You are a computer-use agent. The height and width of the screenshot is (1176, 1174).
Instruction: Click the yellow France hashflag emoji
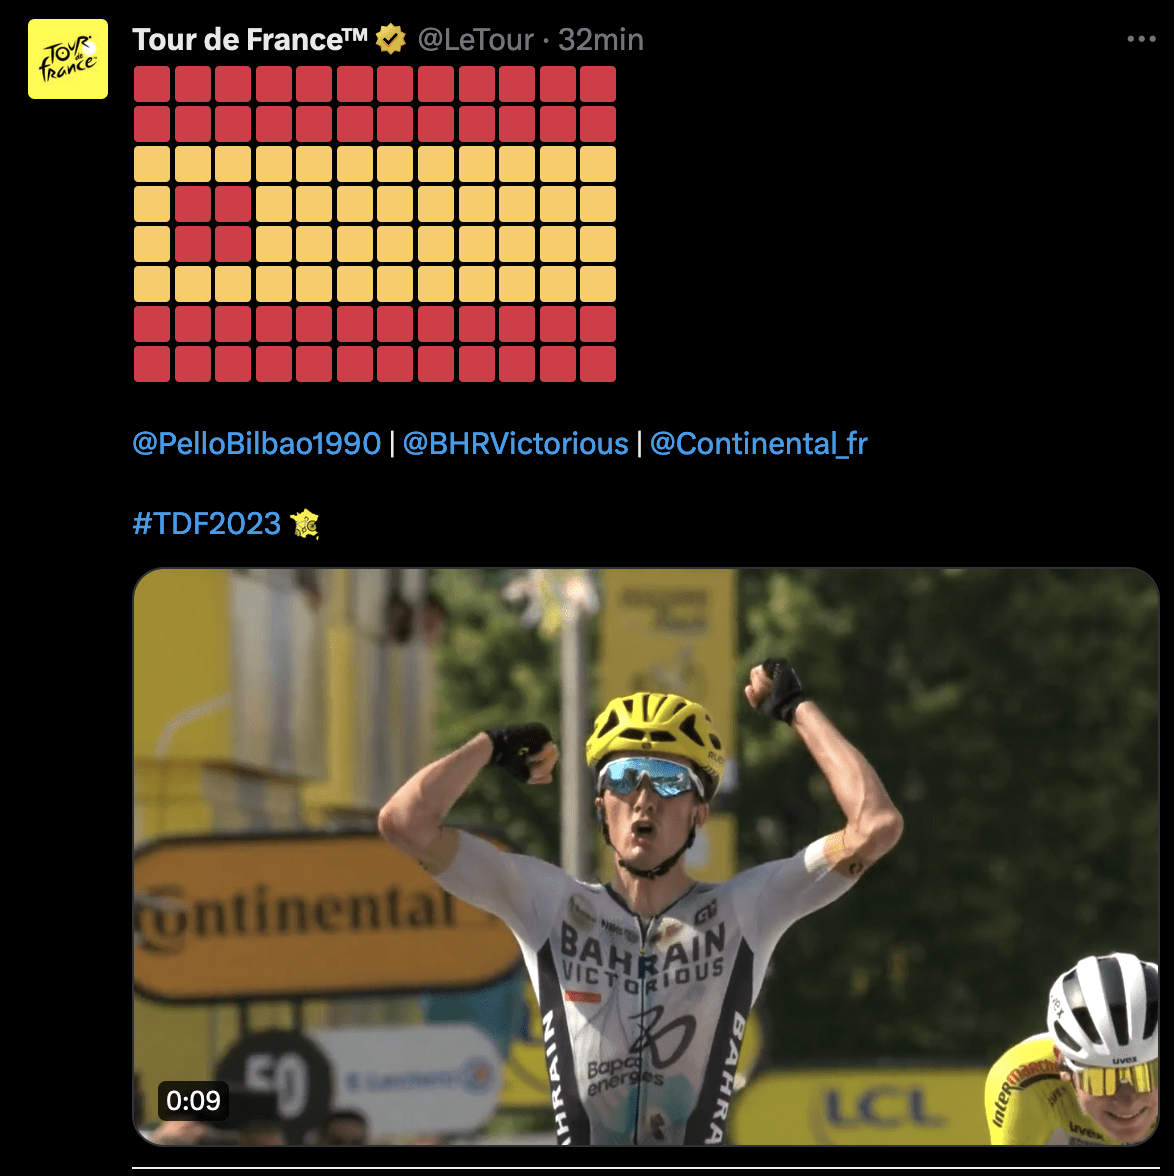click(305, 524)
